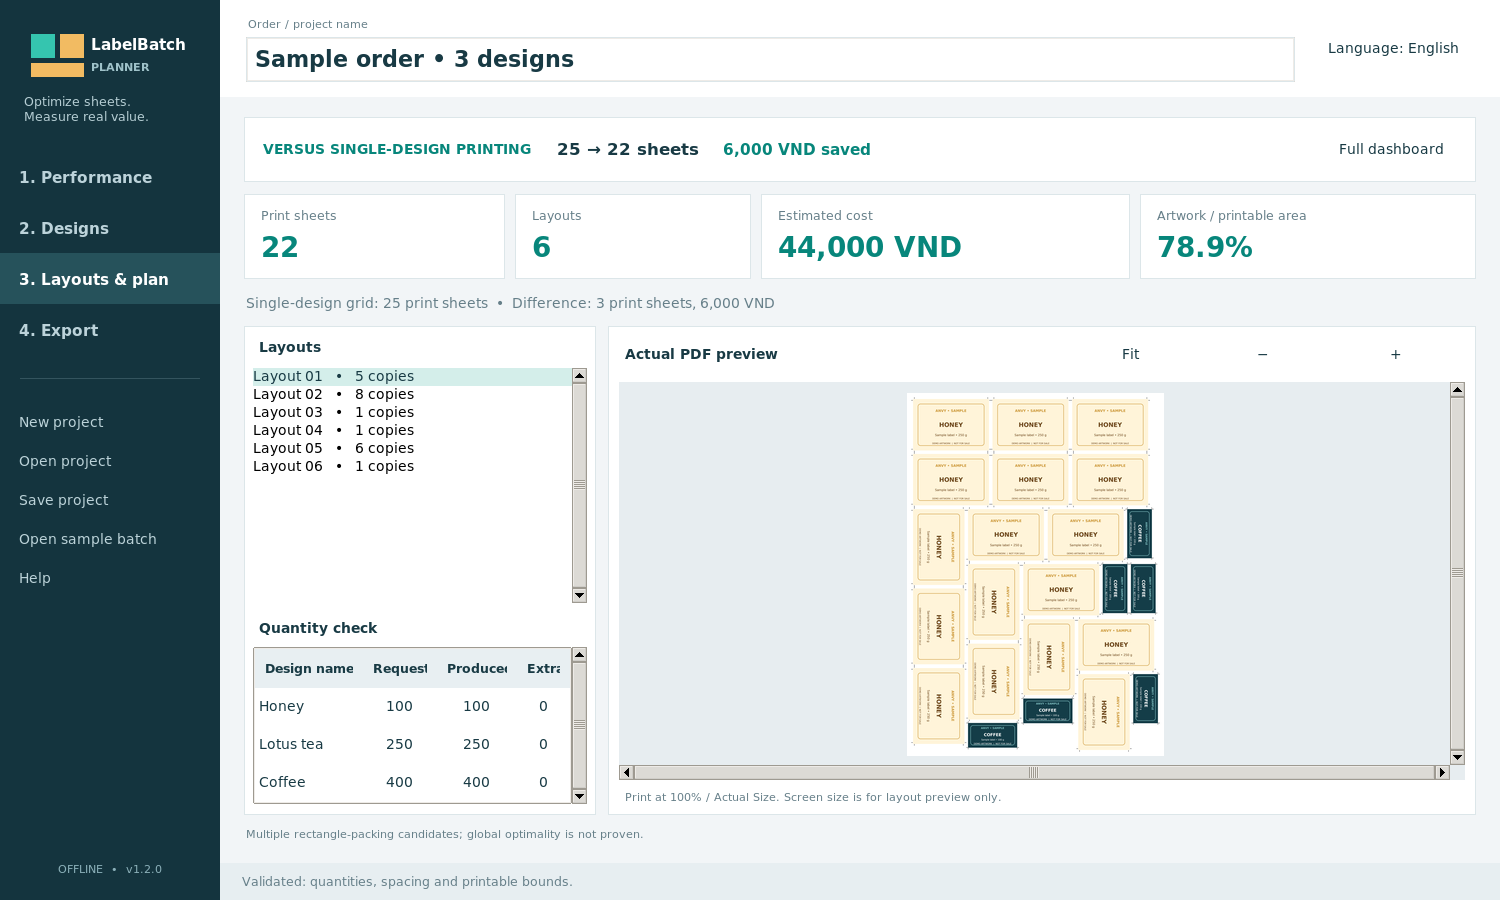This screenshot has width=1500, height=900.
Task: Select Layout 04 in layouts list
Action: 412,430
